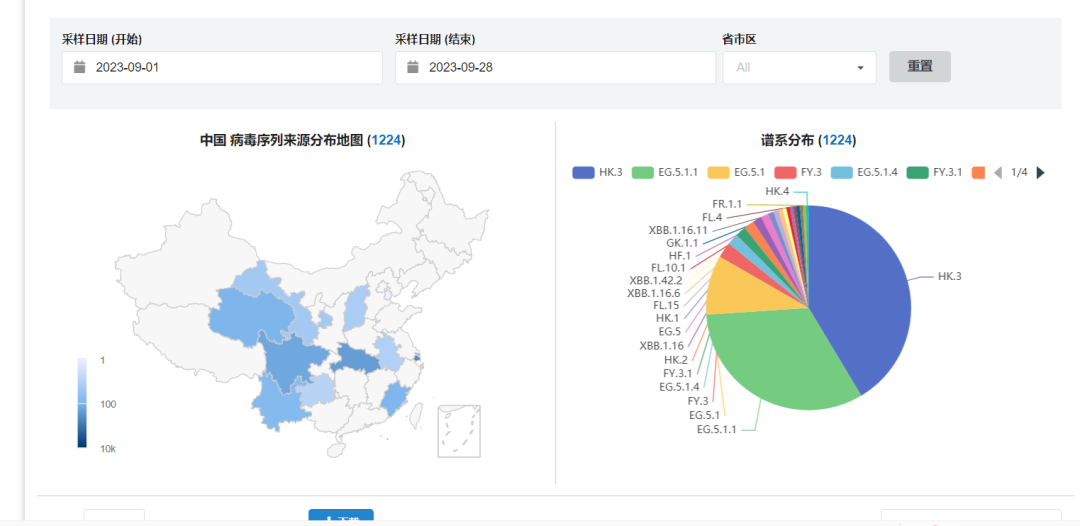Open the 省市区 All dropdown
Screen dimensions: 1080x526
click(799, 67)
